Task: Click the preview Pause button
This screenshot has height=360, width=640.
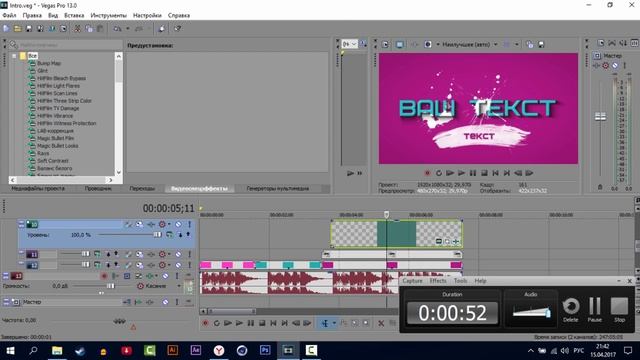Action: (x=473, y=173)
